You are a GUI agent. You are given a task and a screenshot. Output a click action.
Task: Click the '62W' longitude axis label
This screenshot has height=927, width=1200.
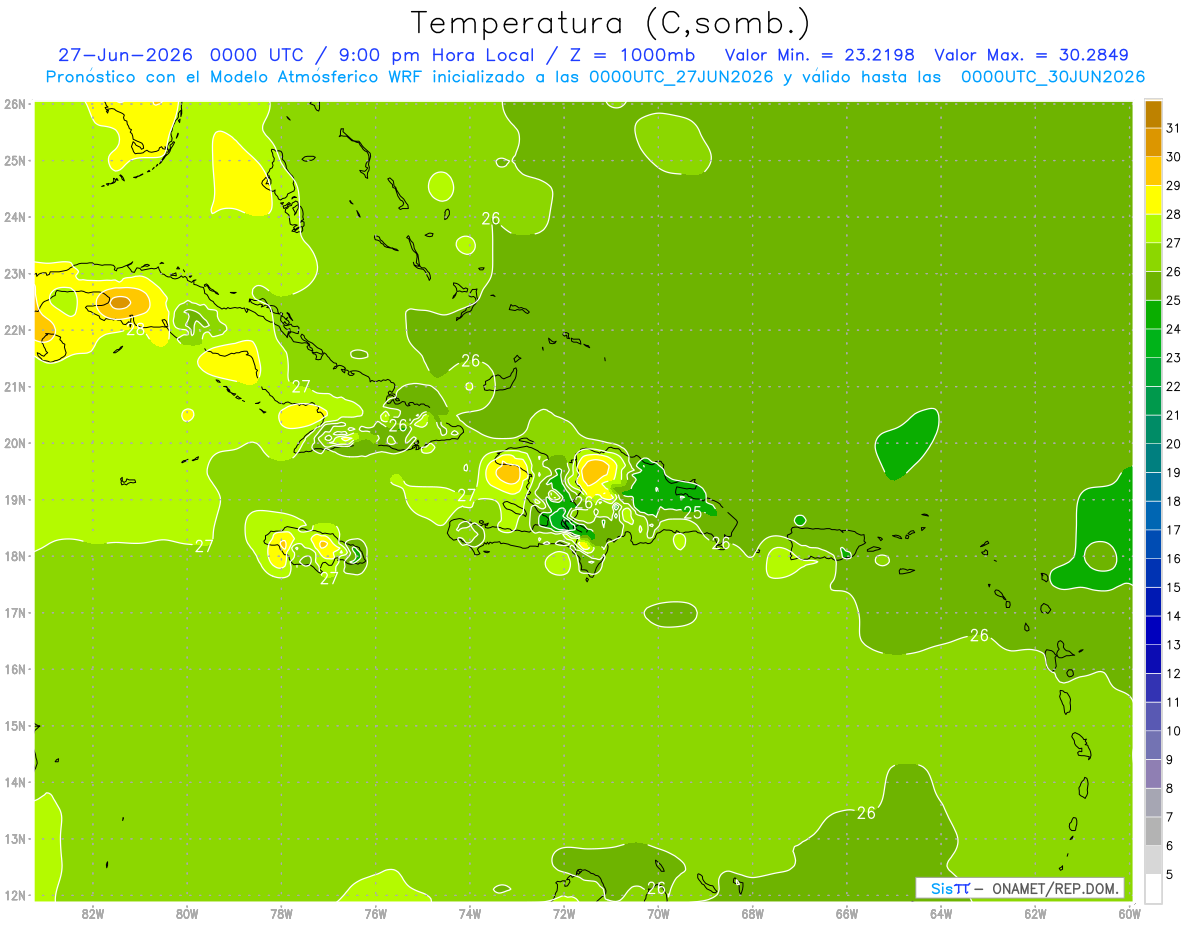1035,912
